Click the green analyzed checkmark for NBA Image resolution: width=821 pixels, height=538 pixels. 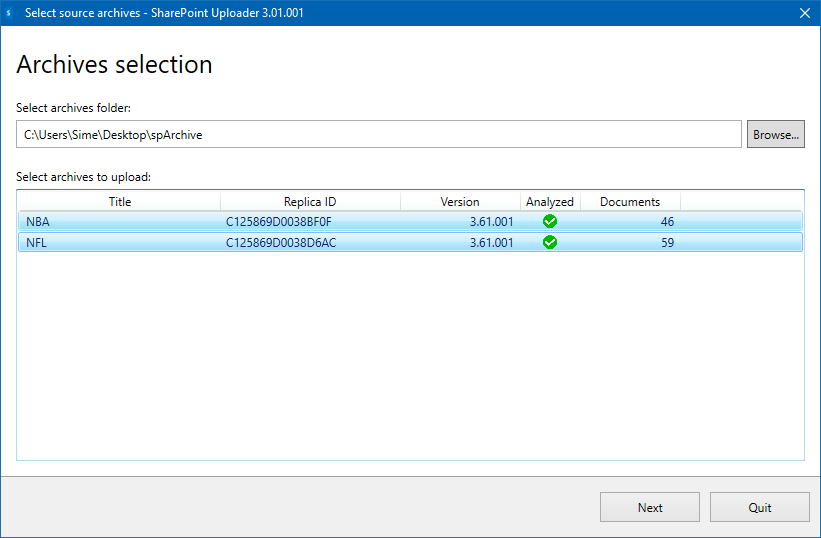550,222
